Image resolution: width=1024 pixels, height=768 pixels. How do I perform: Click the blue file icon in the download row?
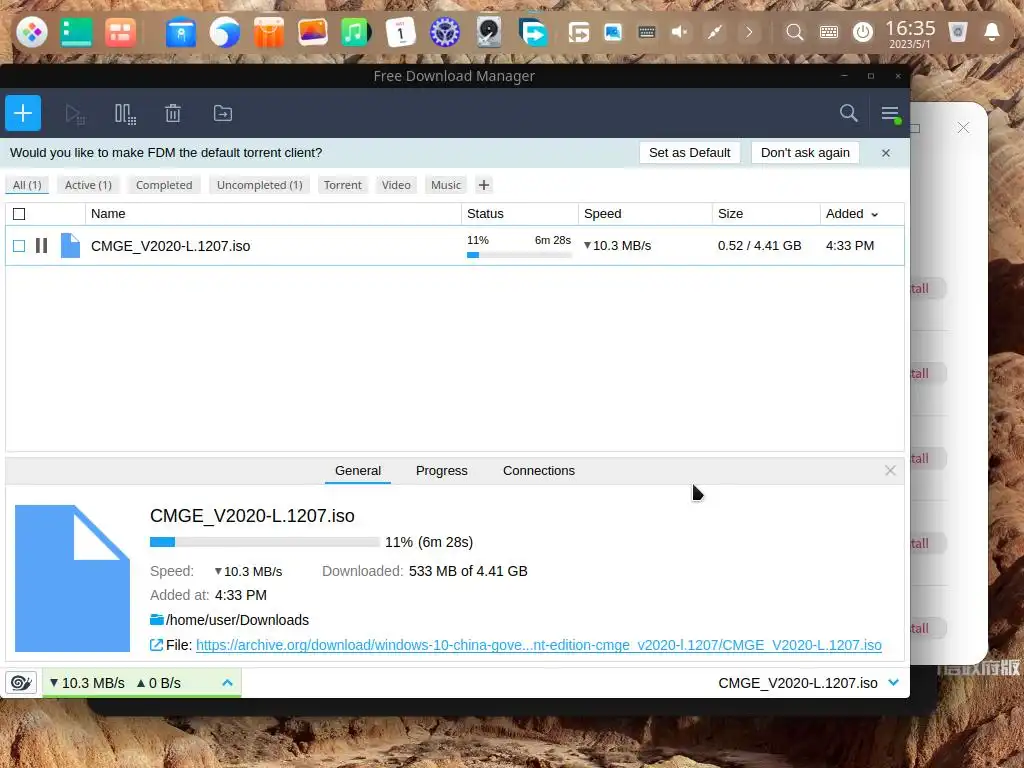[70, 246]
